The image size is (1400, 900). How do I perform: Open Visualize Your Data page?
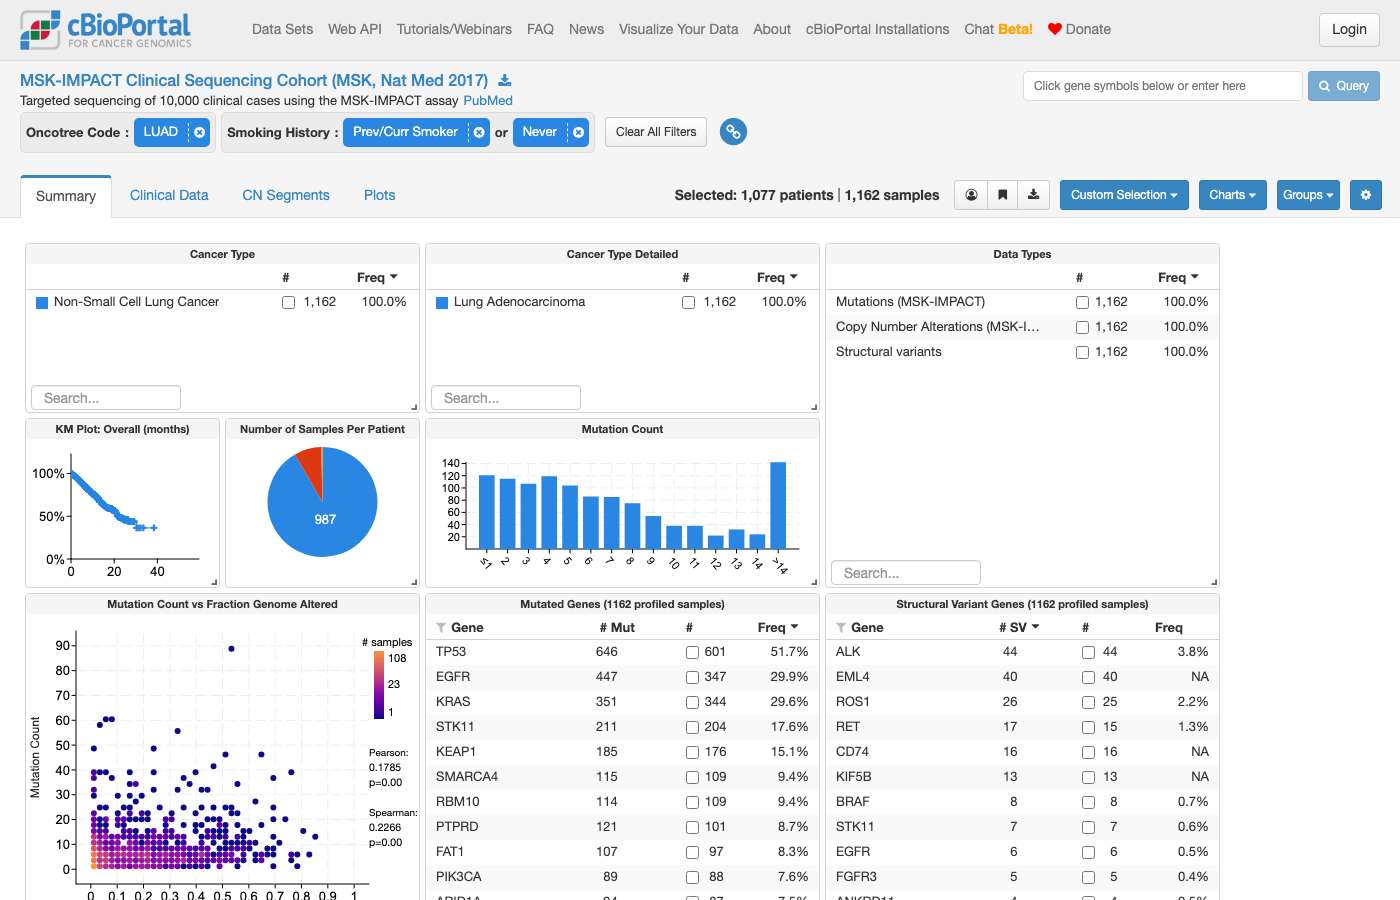[678, 29]
